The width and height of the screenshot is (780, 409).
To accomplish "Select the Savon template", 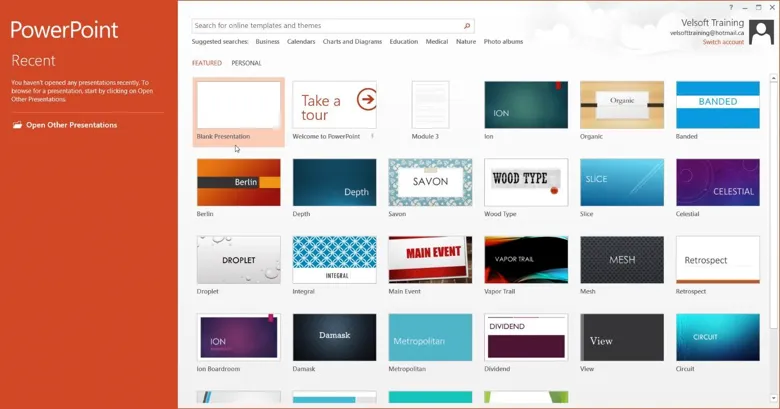I will click(430, 183).
